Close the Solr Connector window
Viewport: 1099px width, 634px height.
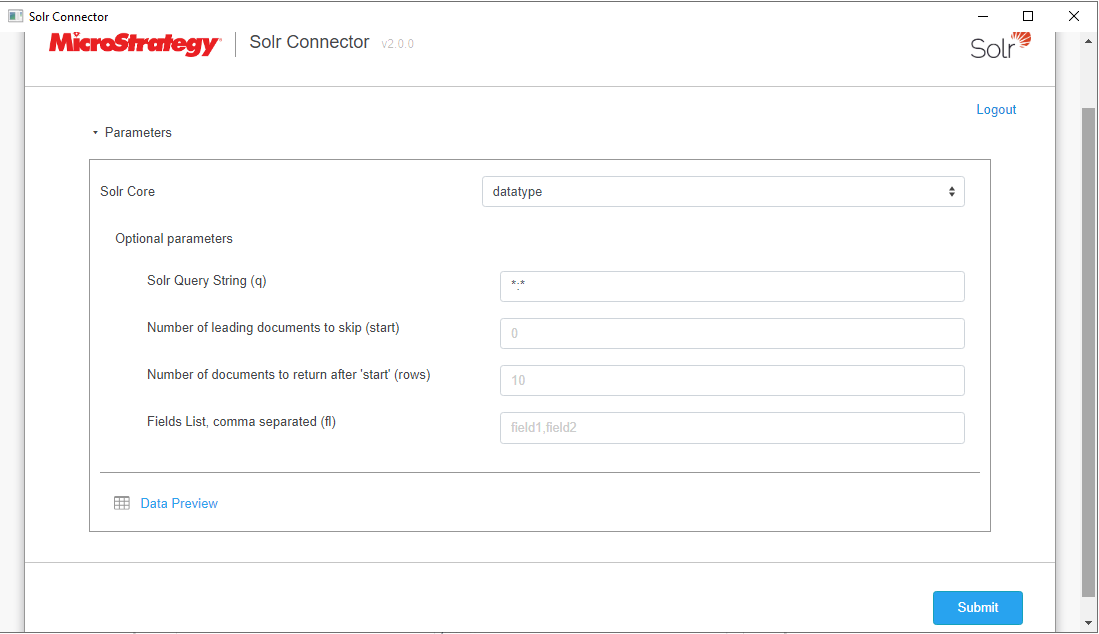click(1074, 16)
